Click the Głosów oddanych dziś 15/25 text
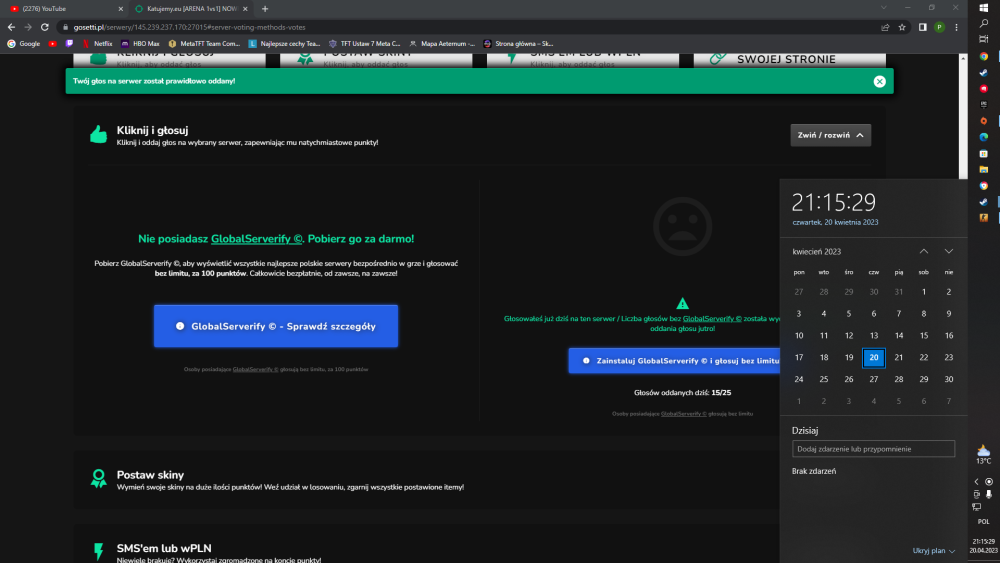Screen dimensions: 1000x563 pos(682,393)
